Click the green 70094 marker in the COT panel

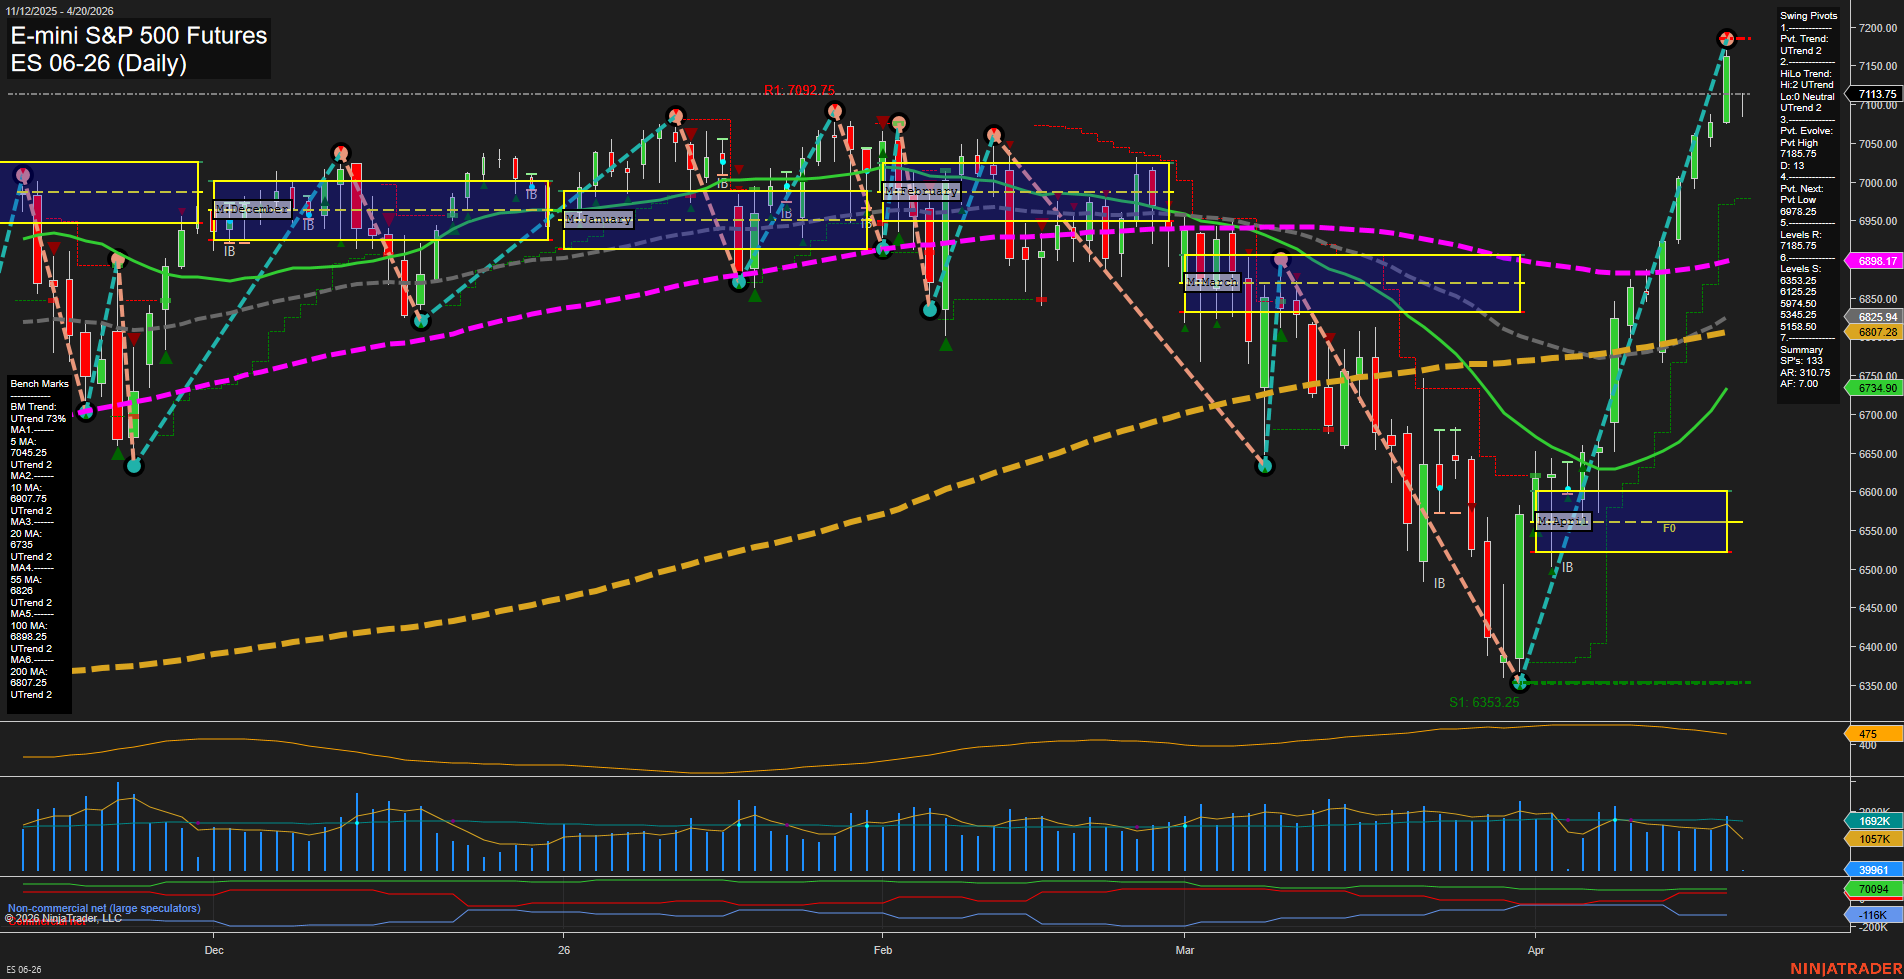[x=1872, y=887]
